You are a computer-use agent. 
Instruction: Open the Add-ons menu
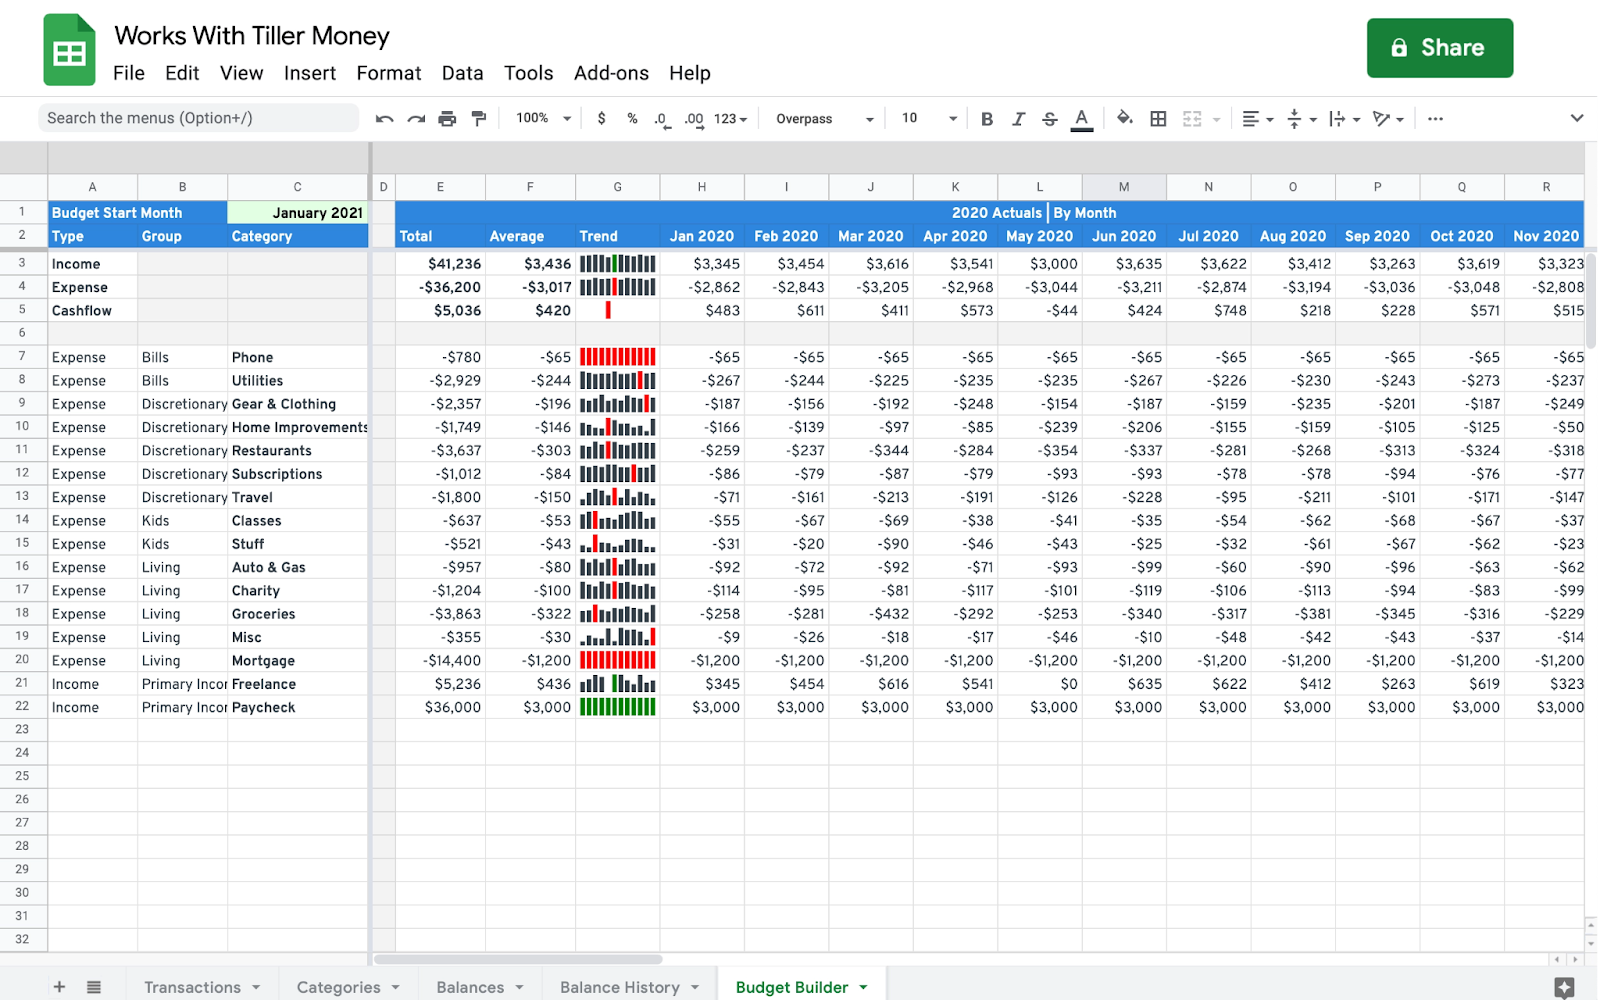pos(611,73)
